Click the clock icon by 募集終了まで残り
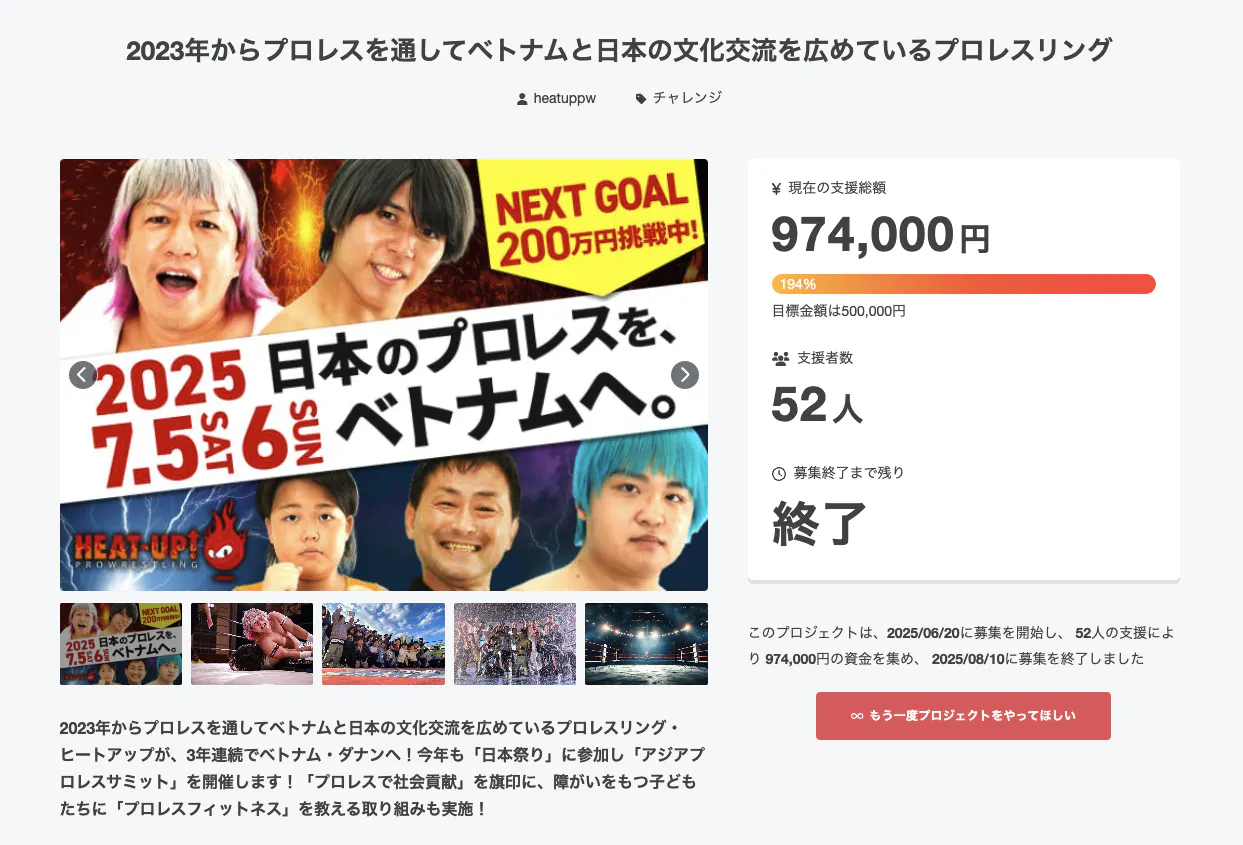 [780, 473]
